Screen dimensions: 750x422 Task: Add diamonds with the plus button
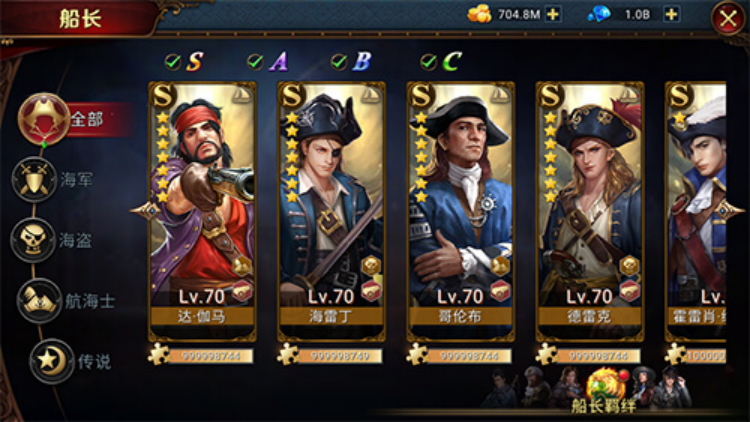point(672,14)
